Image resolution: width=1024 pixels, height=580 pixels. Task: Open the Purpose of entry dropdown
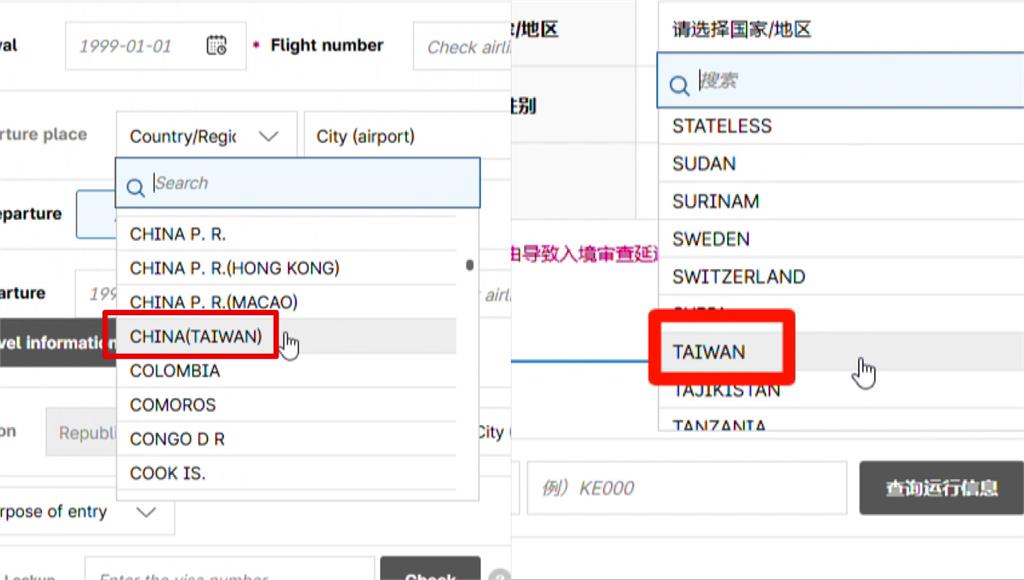click(146, 512)
